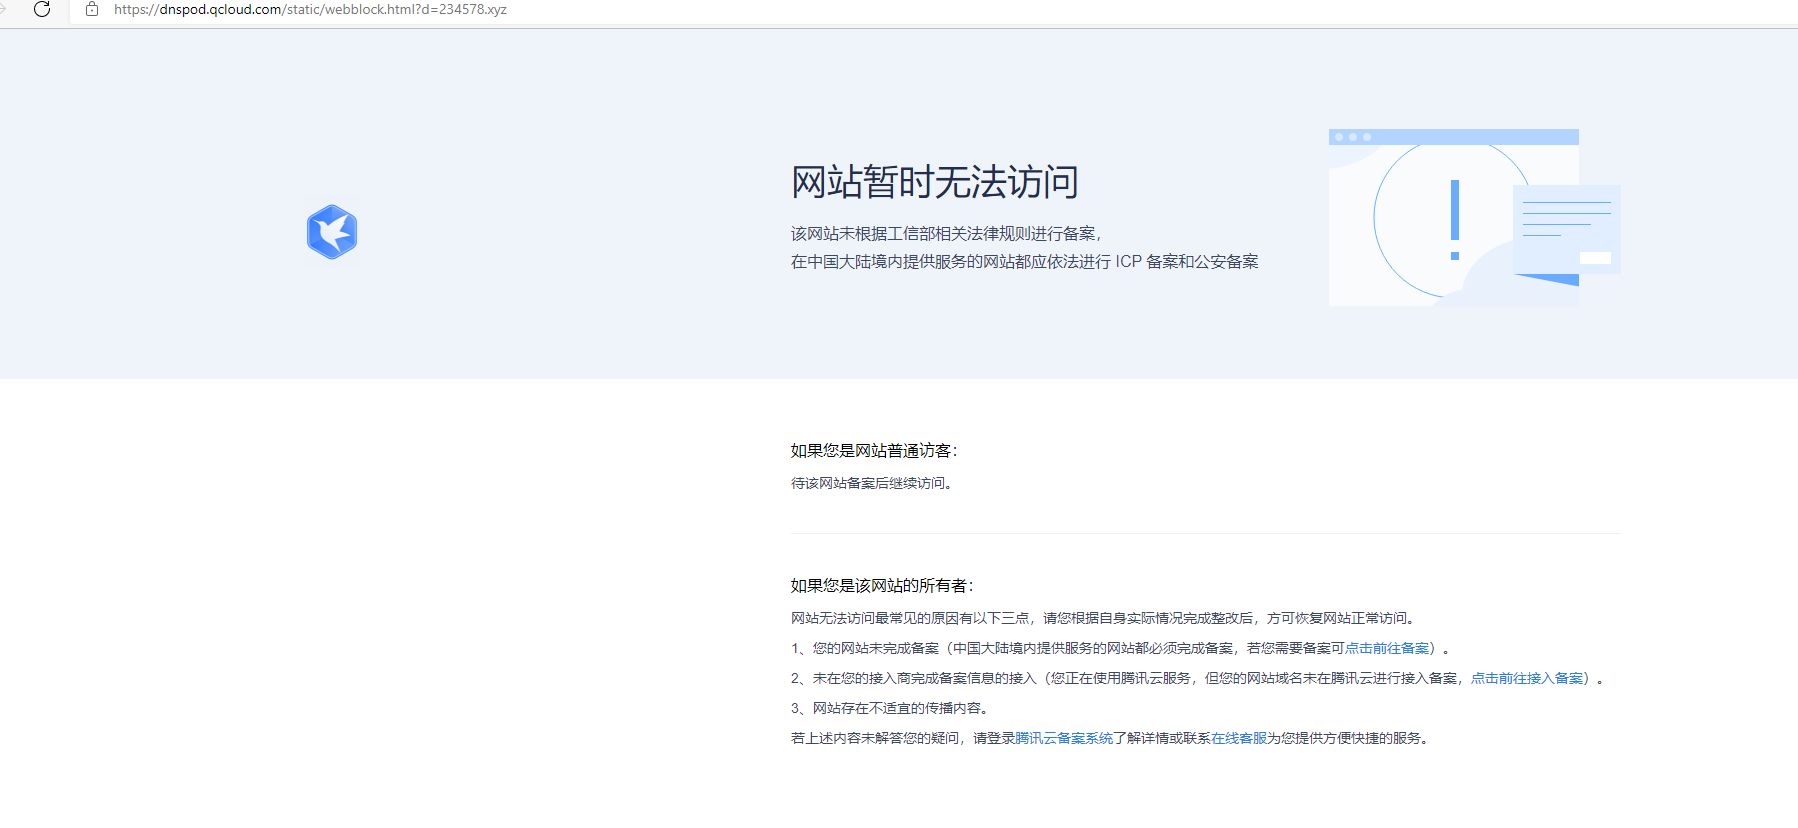Contact support via 在线客服 link
This screenshot has height=828, width=1798.
coord(1239,739)
